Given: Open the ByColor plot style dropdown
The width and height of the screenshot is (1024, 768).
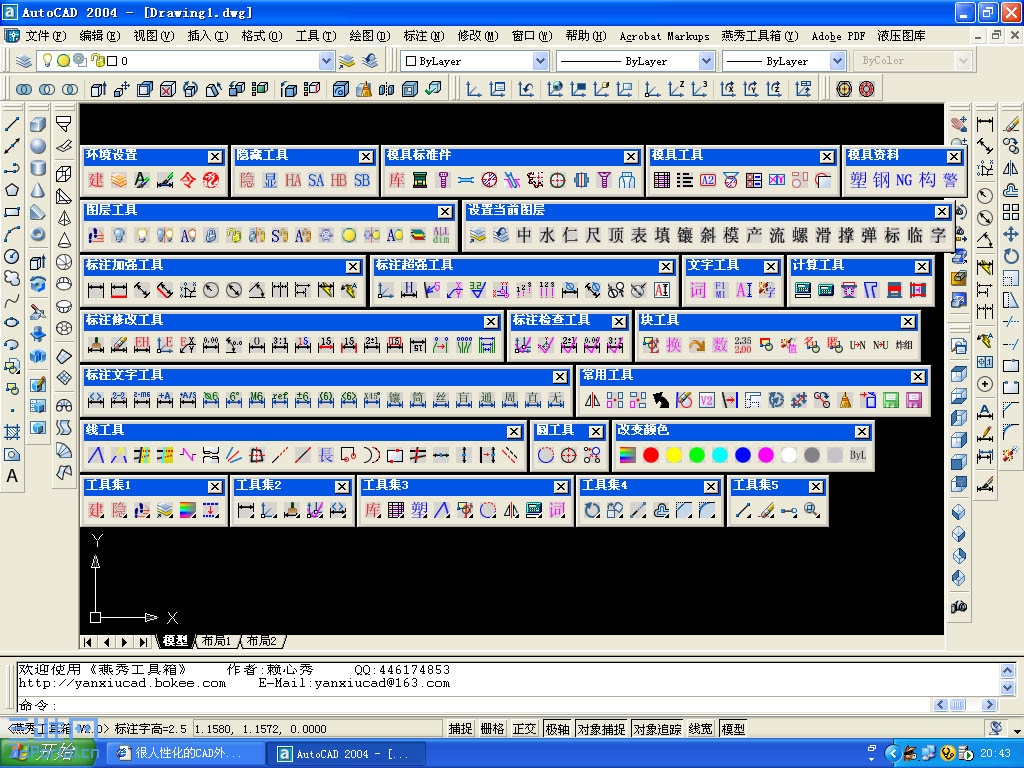Looking at the screenshot, I should pos(963,61).
